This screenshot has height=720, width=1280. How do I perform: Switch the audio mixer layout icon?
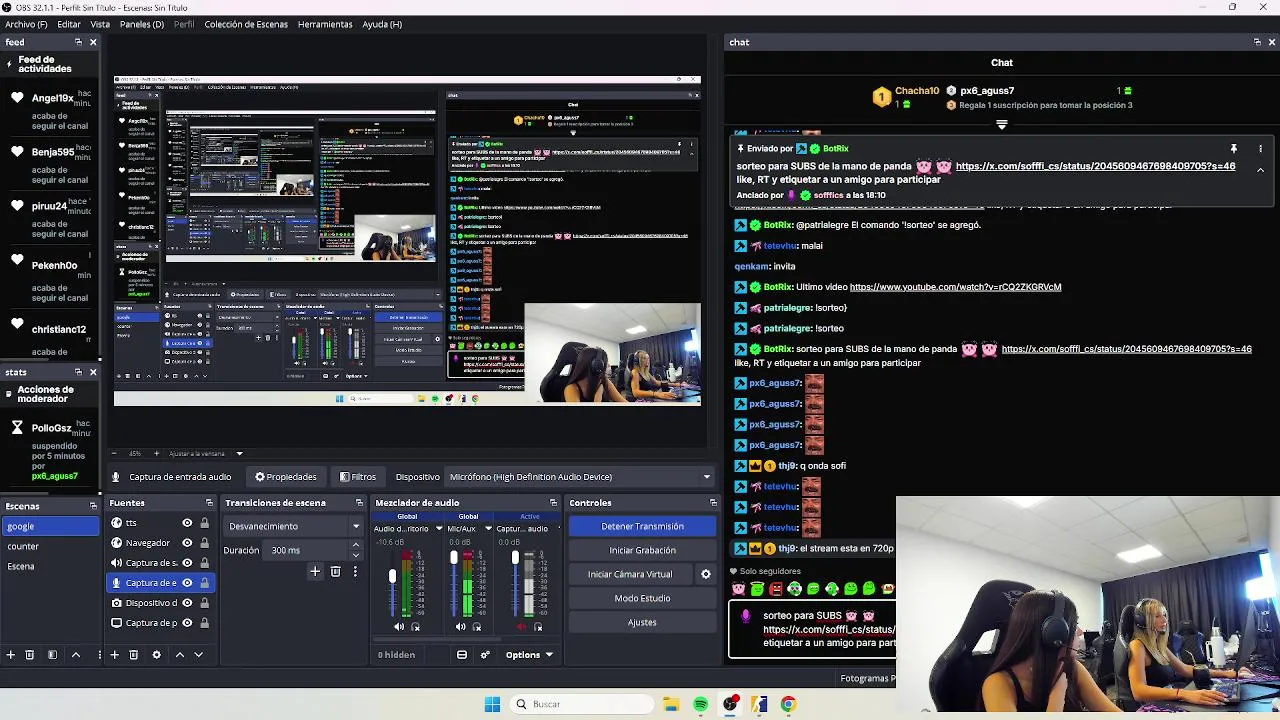tap(462, 655)
